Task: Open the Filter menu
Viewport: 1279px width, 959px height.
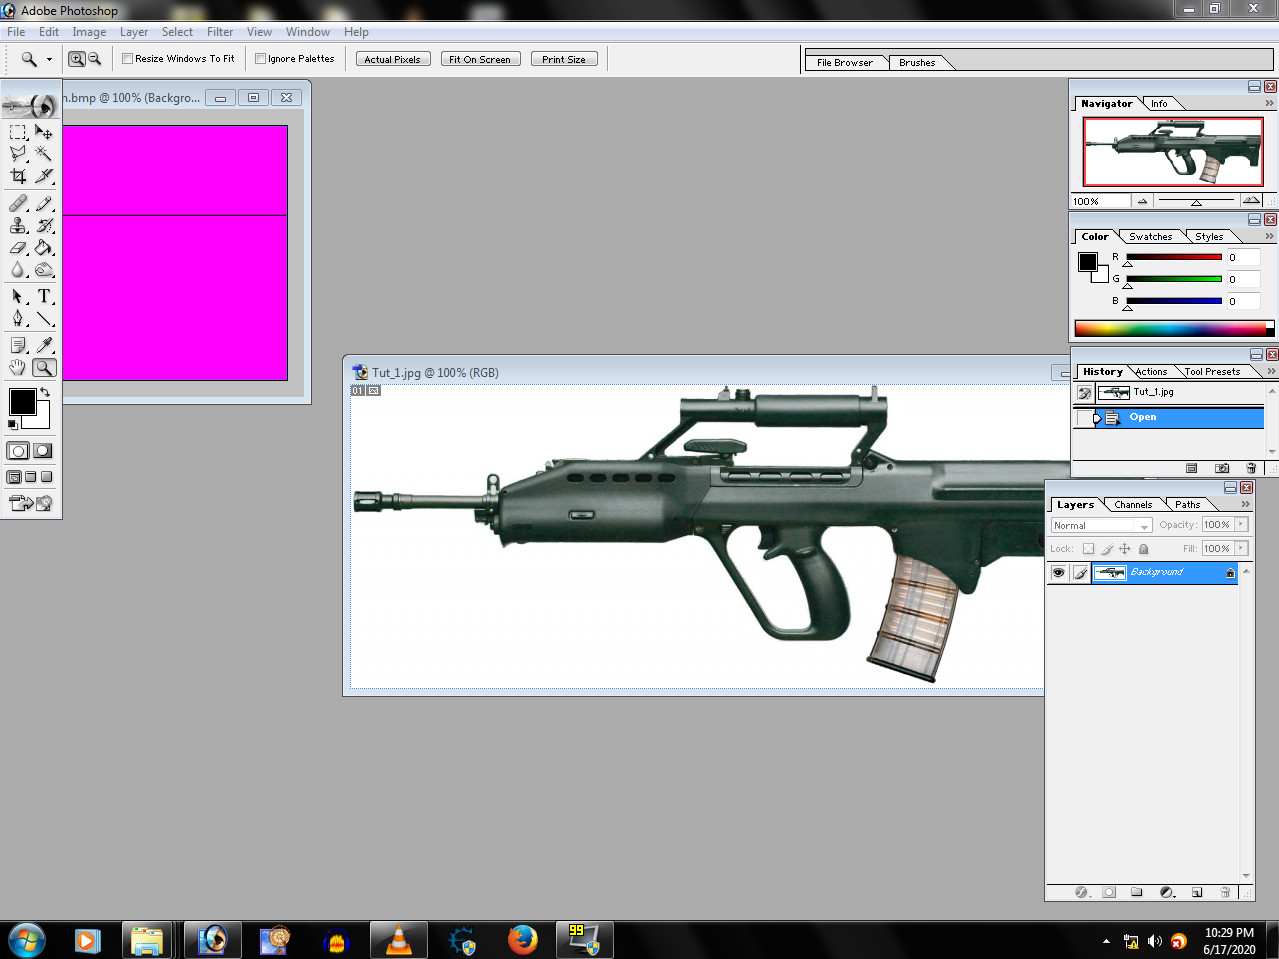Action: coord(219,31)
